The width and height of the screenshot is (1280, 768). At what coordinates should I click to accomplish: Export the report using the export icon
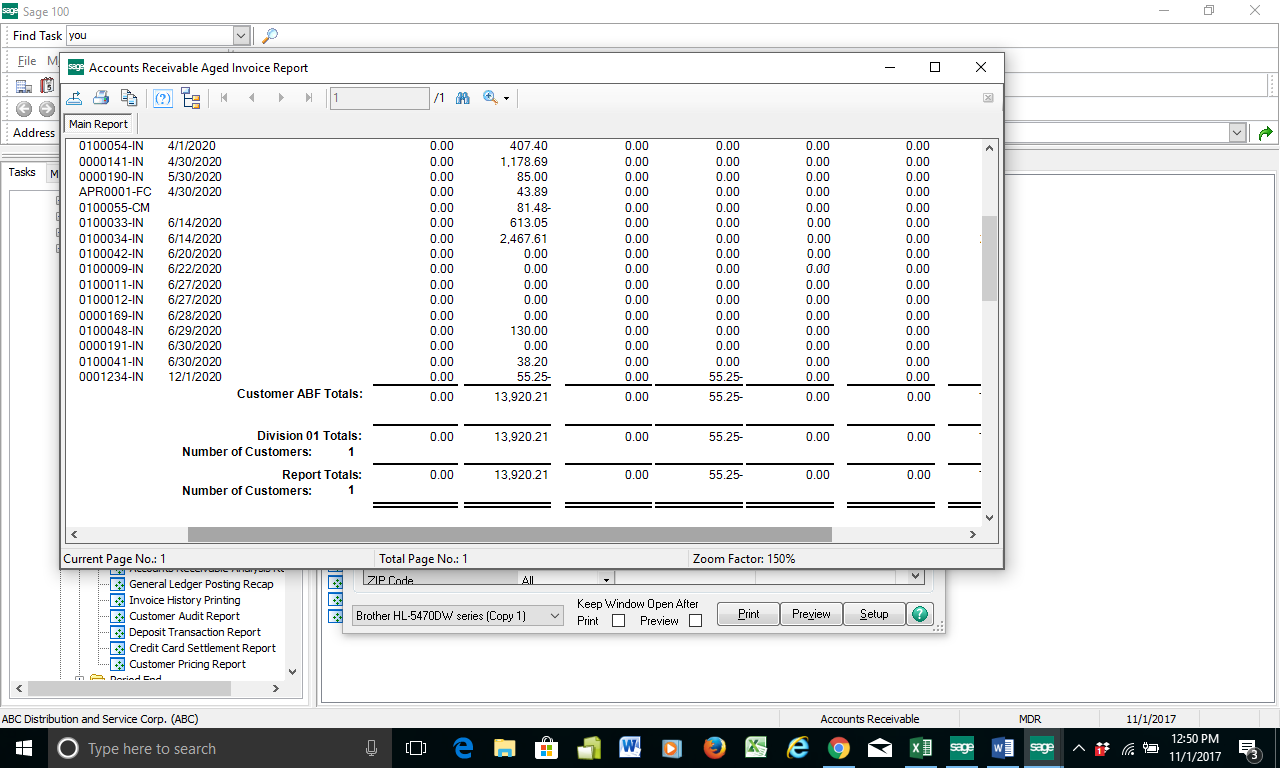tap(74, 97)
